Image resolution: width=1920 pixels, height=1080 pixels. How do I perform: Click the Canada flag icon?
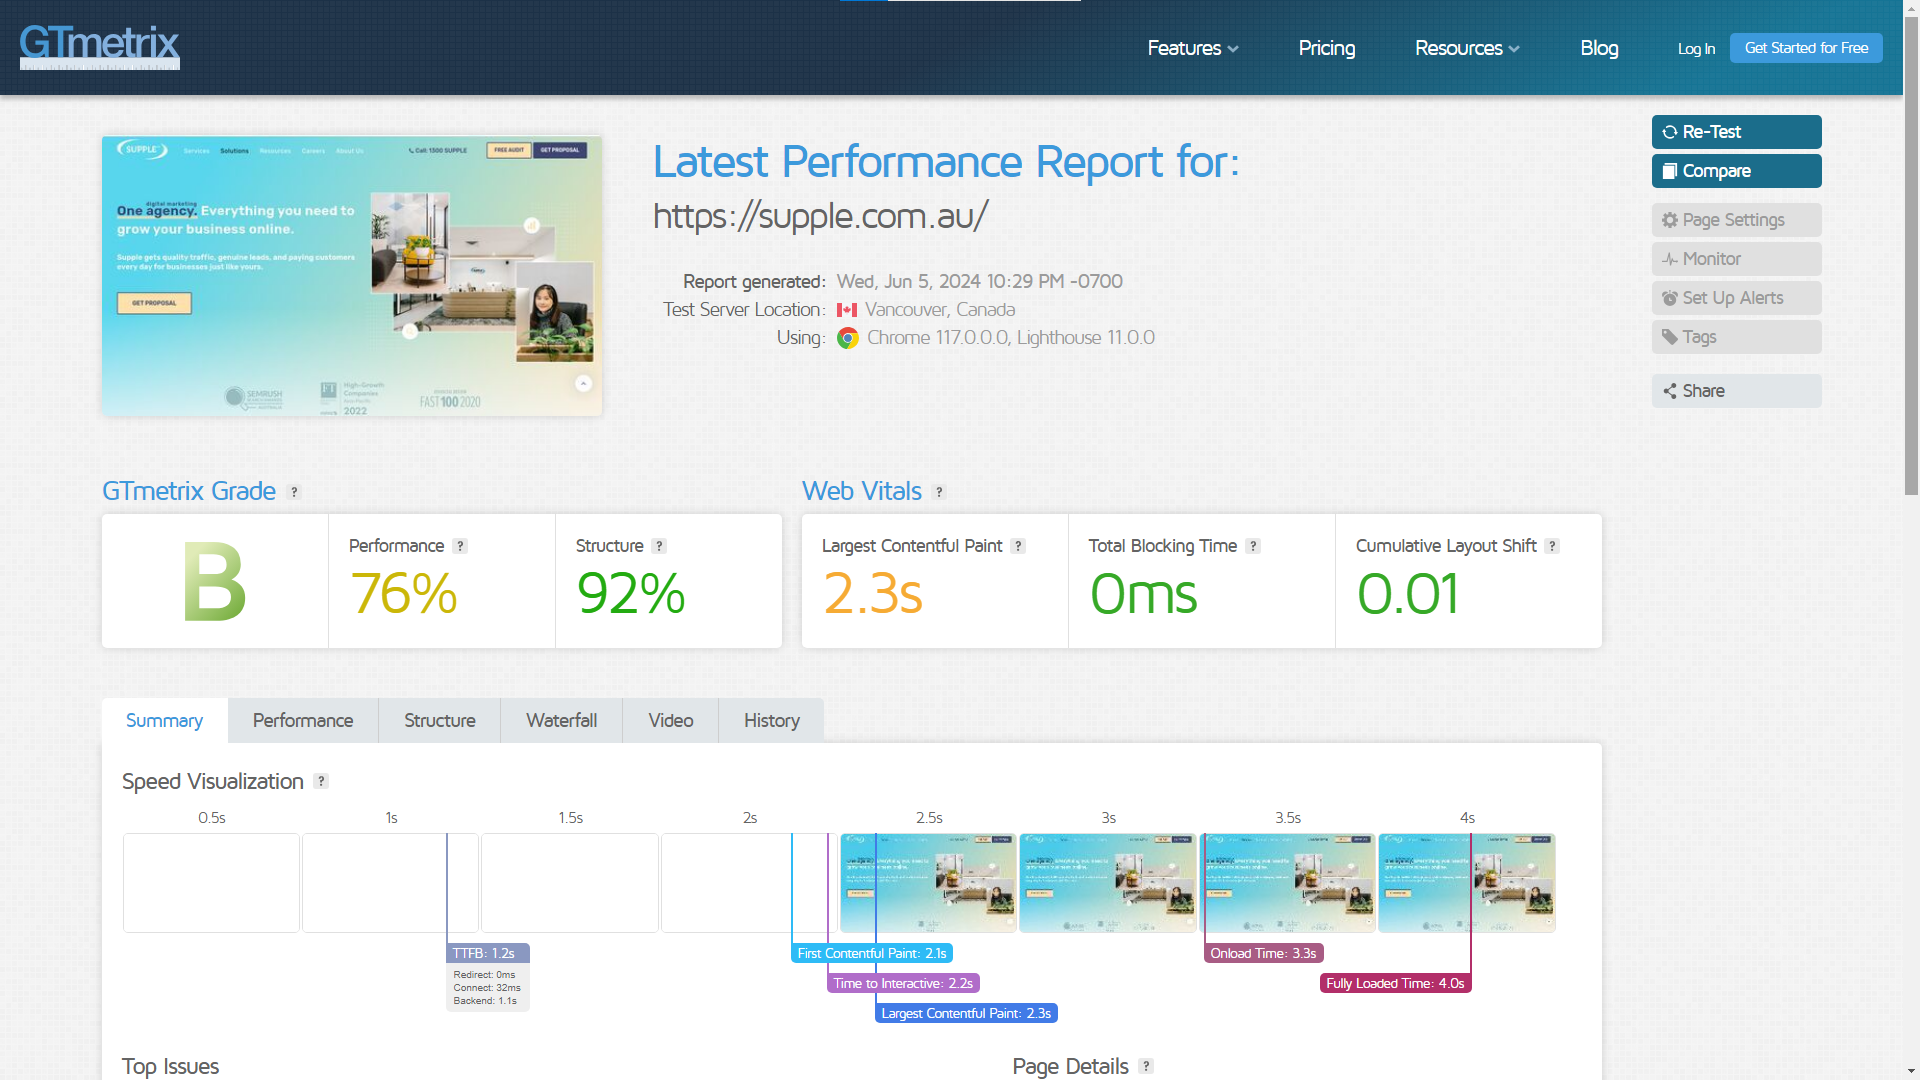tap(847, 310)
